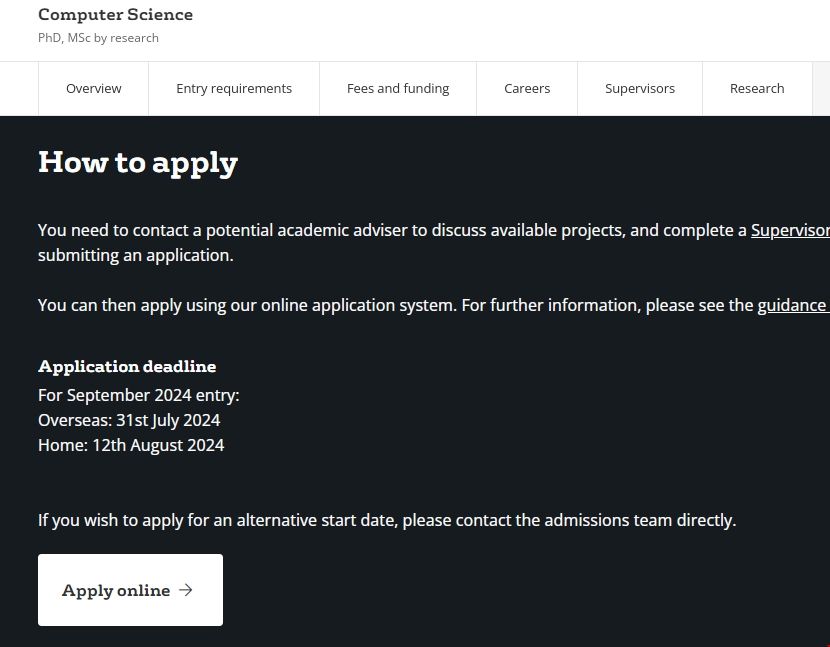The height and width of the screenshot is (647, 830).
Task: Select the Fees and funding tab
Action: [398, 89]
